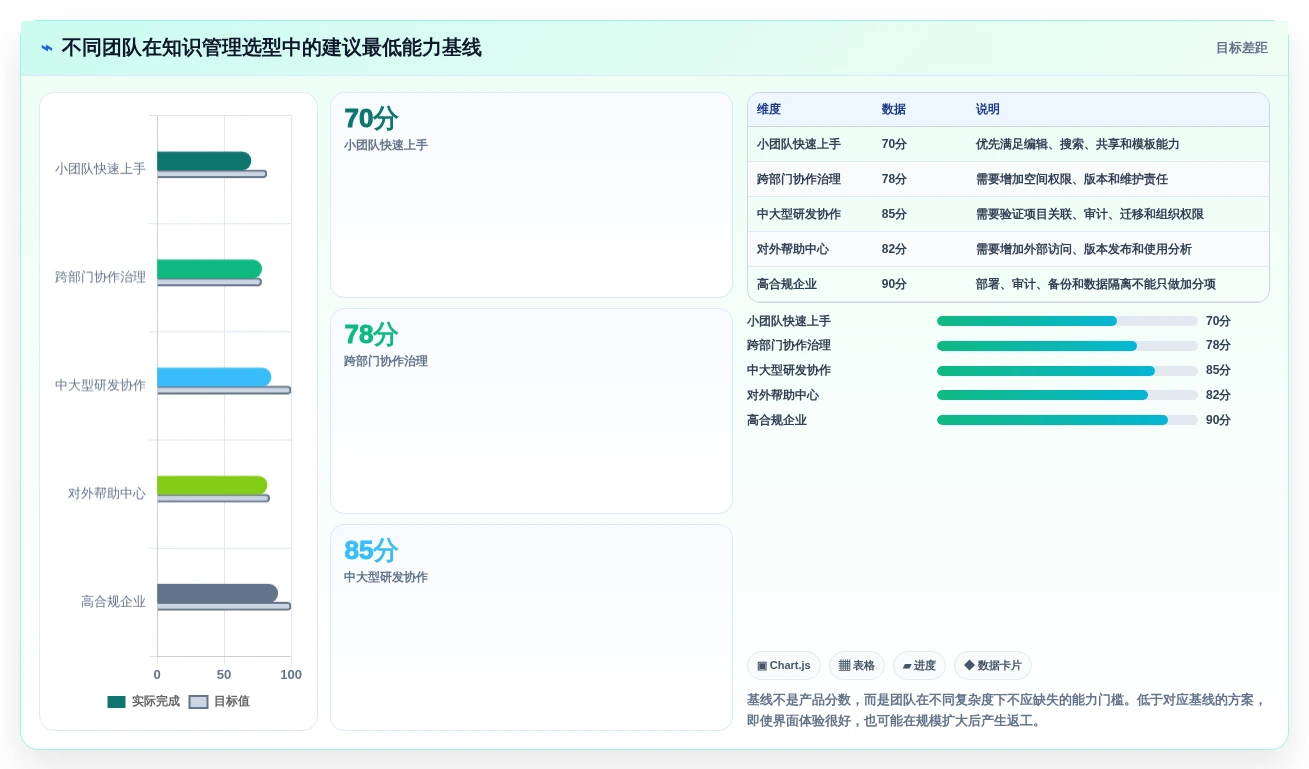Click the 对外帮助中心 lime bar in chart
Screen dimensions: 1309x769
tap(212, 485)
